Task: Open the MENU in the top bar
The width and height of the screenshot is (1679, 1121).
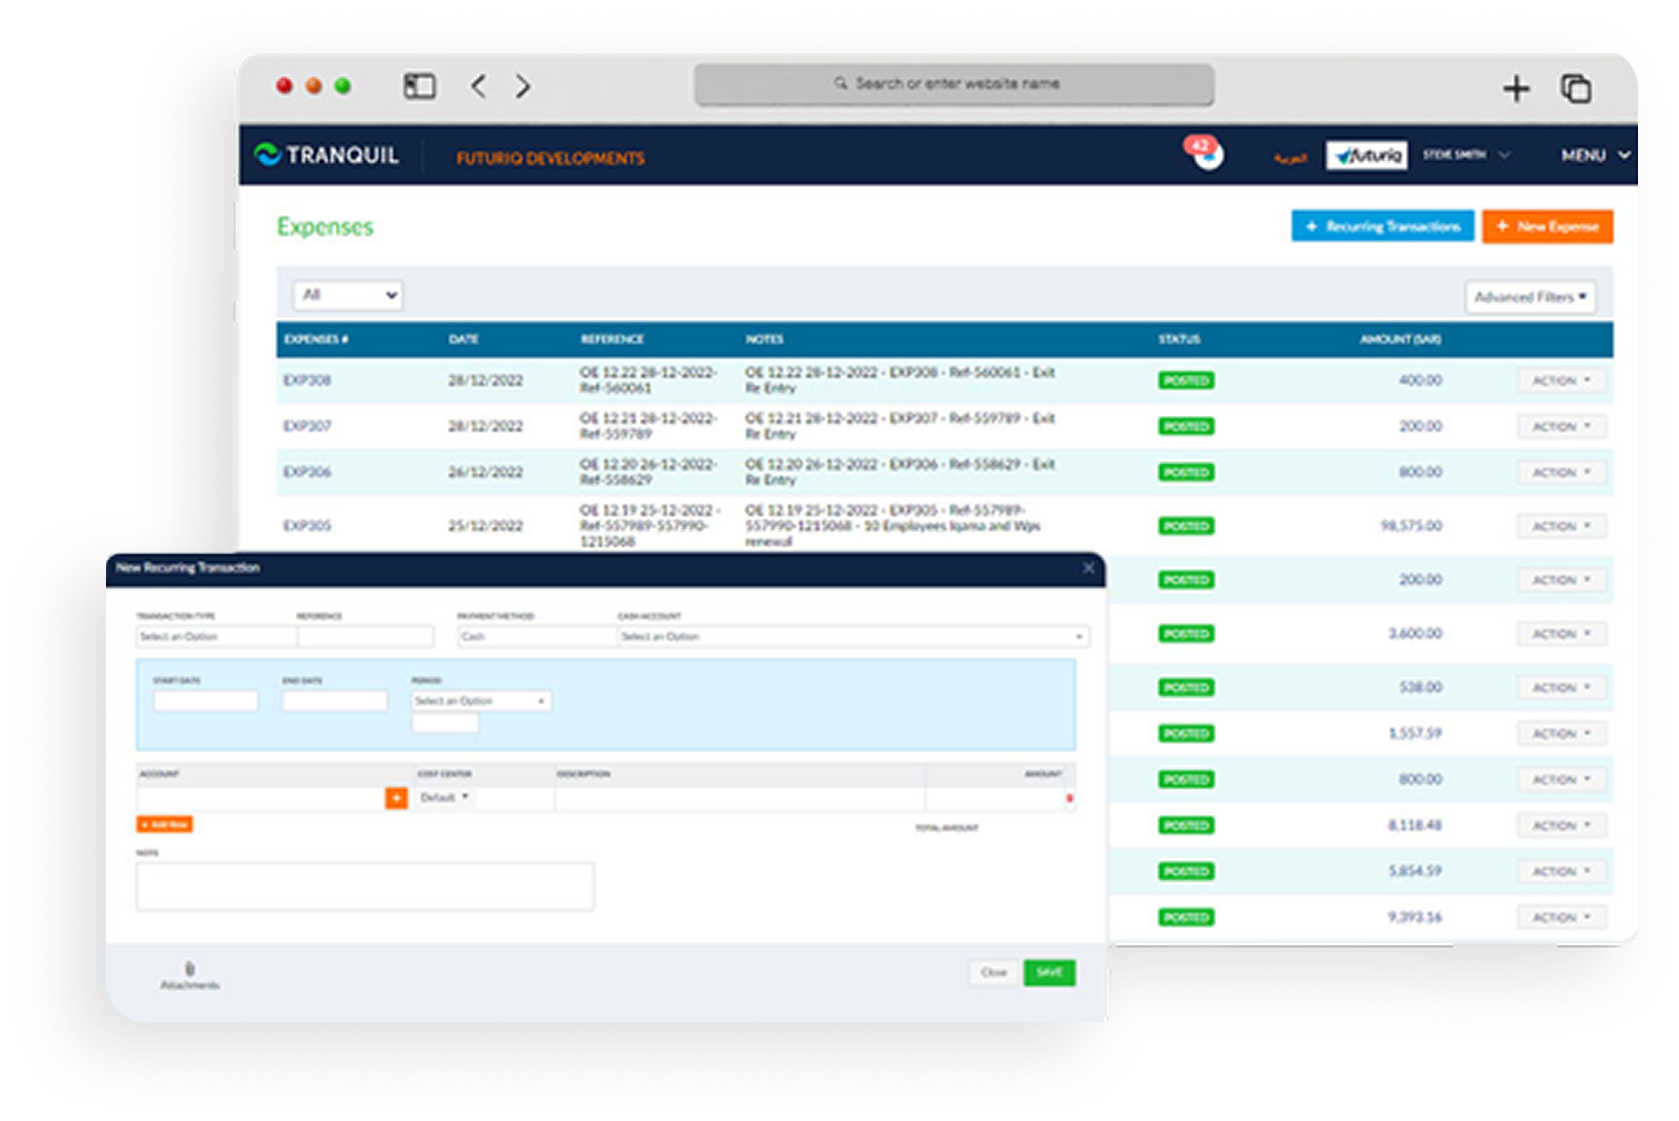Action: click(1595, 155)
